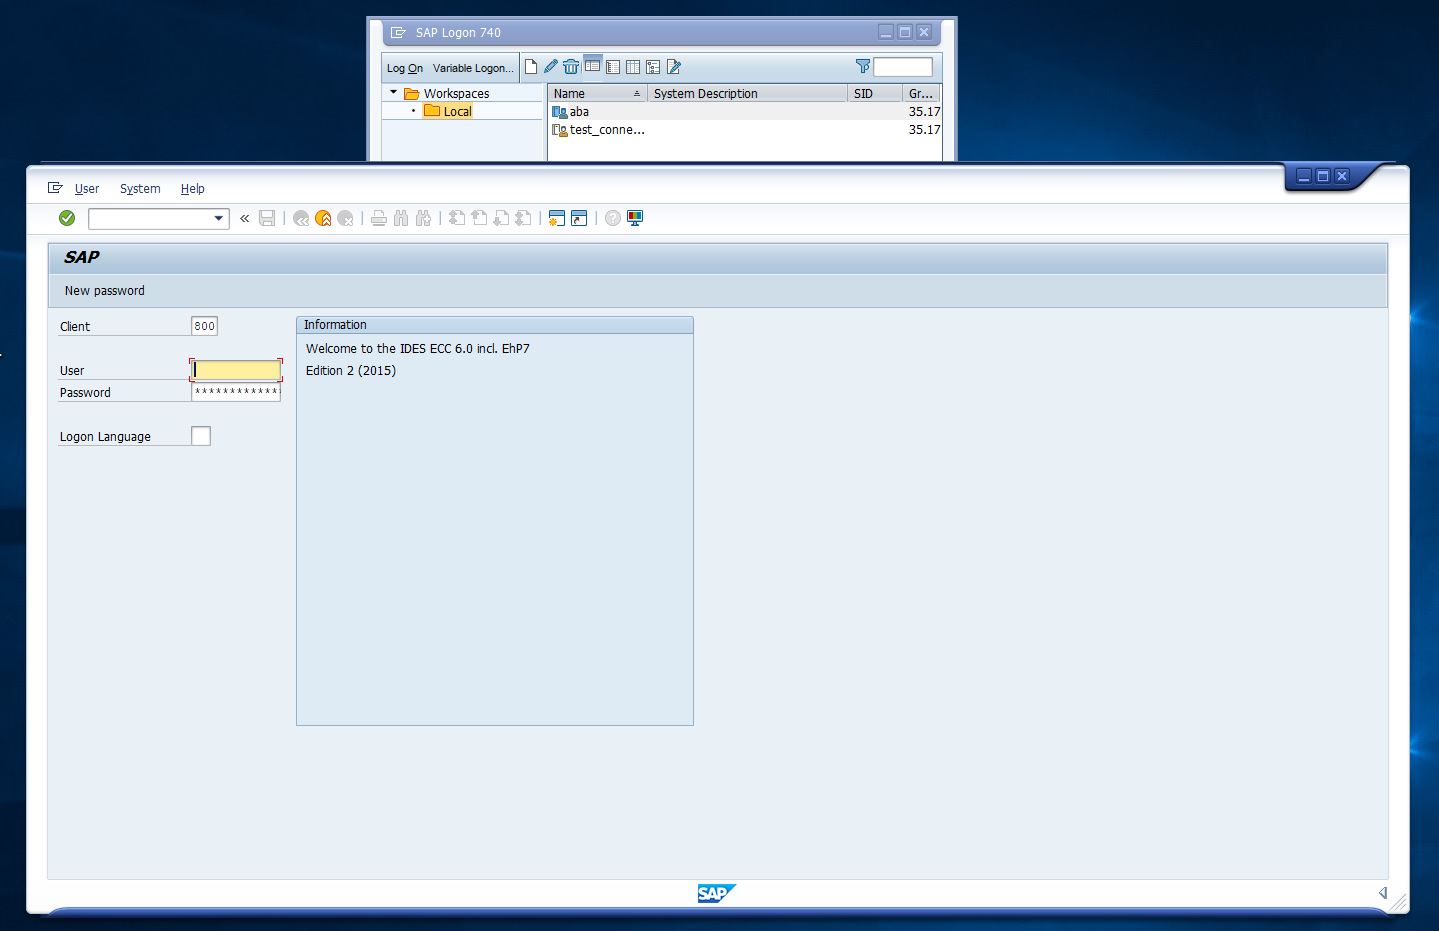Click the Previous Page icon

pyautogui.click(x=479, y=218)
